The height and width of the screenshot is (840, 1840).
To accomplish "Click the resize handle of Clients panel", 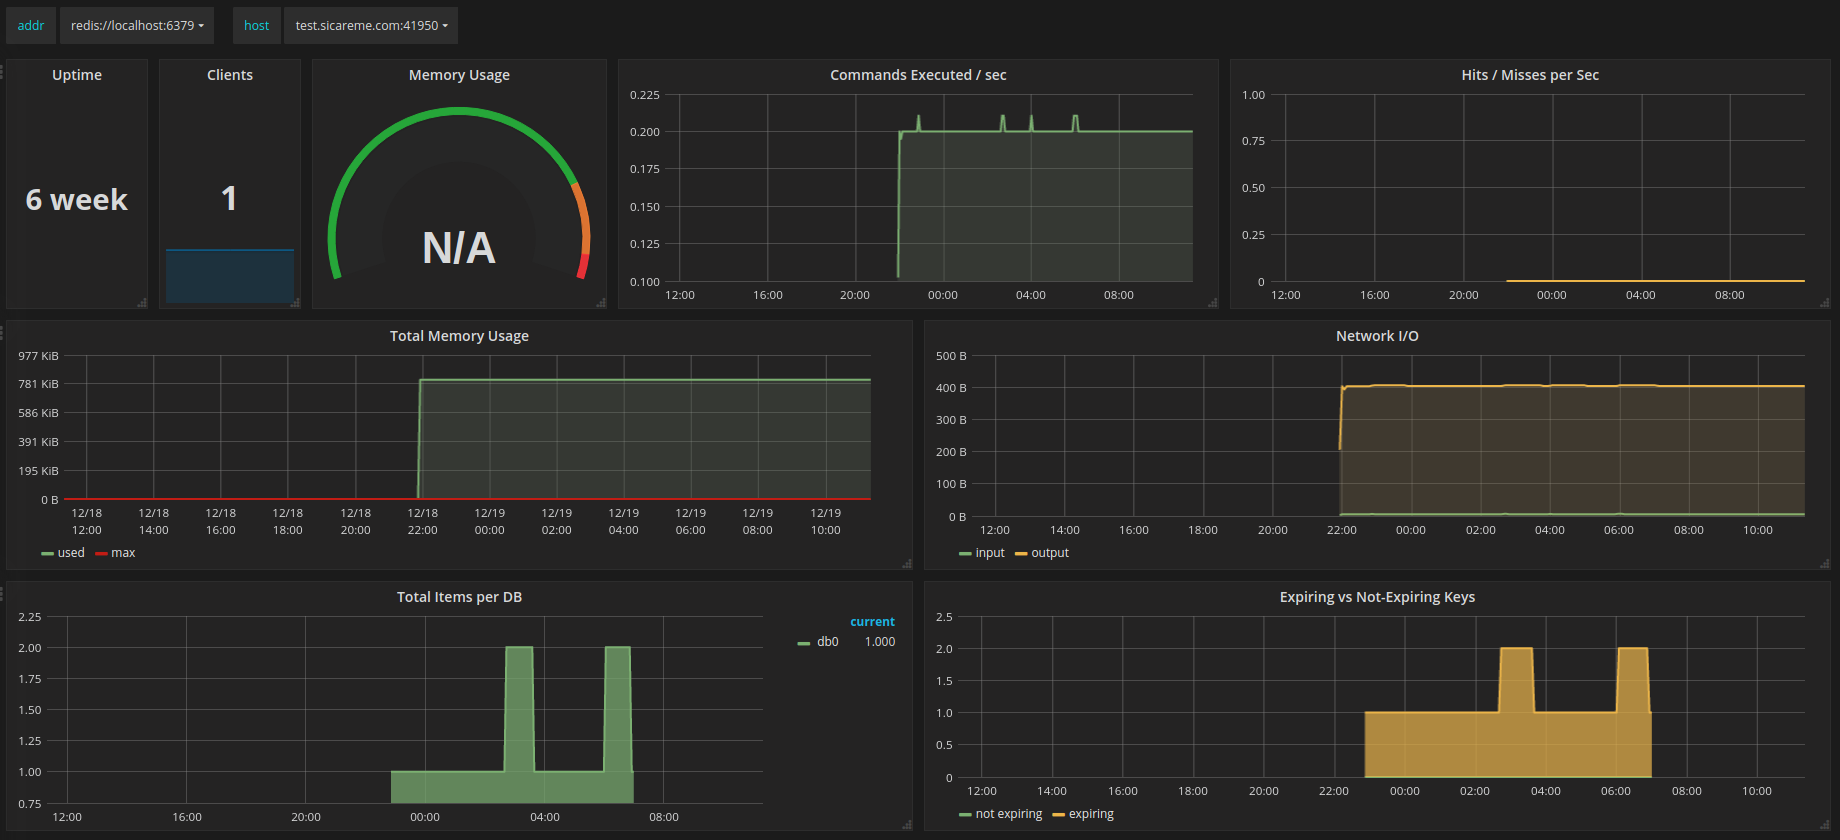I will 295,302.
